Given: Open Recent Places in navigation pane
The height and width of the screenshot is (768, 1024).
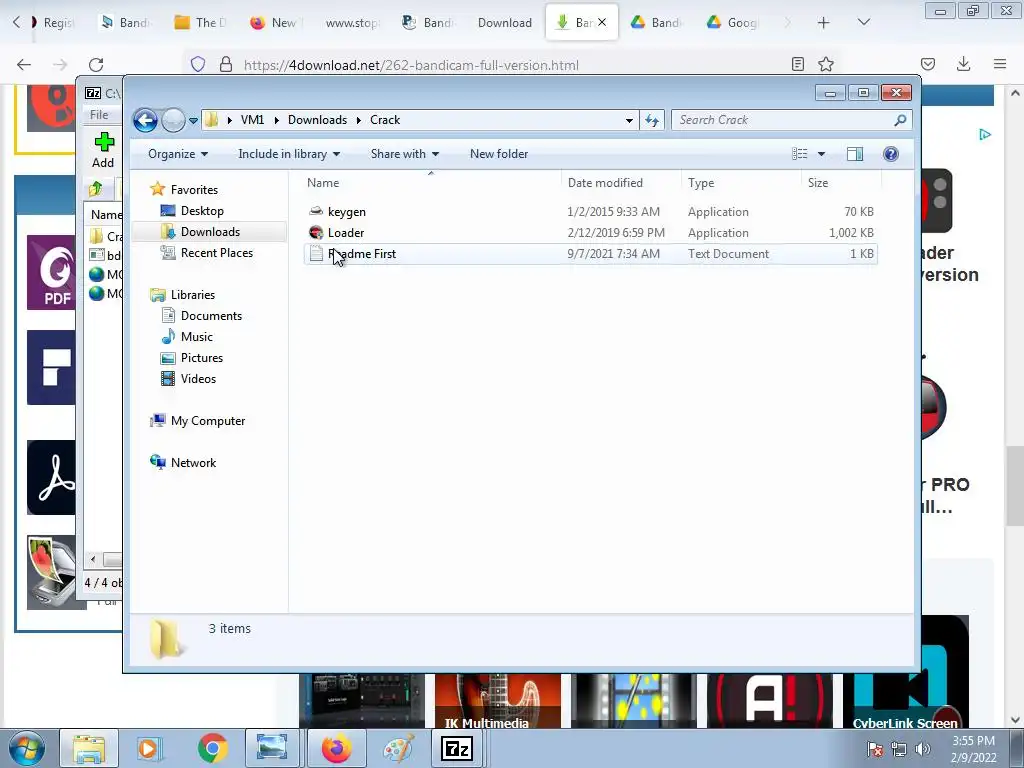Looking at the screenshot, I should click(216, 253).
